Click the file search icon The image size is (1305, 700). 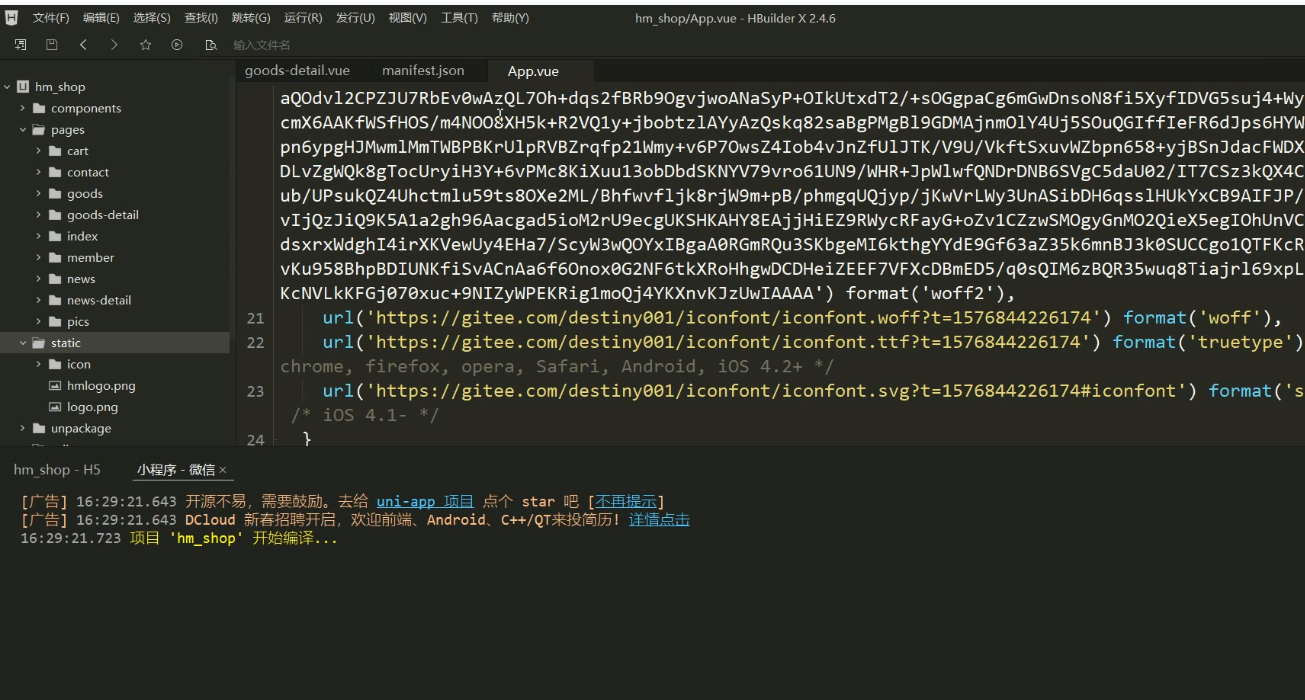(210, 45)
